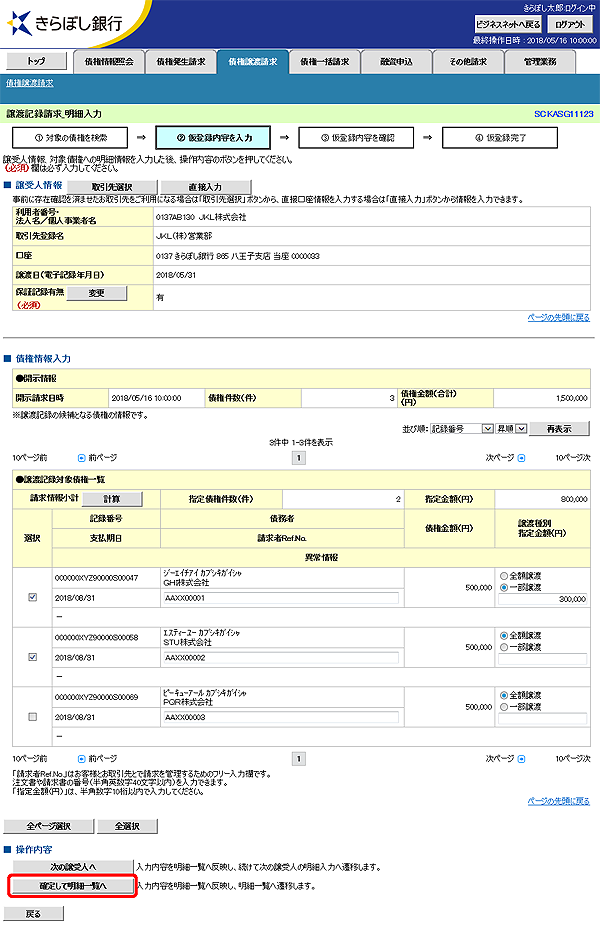Viewport: 600px width, 929px height.
Task: Click the Kiraboshi Bank logo
Action: 65,23
